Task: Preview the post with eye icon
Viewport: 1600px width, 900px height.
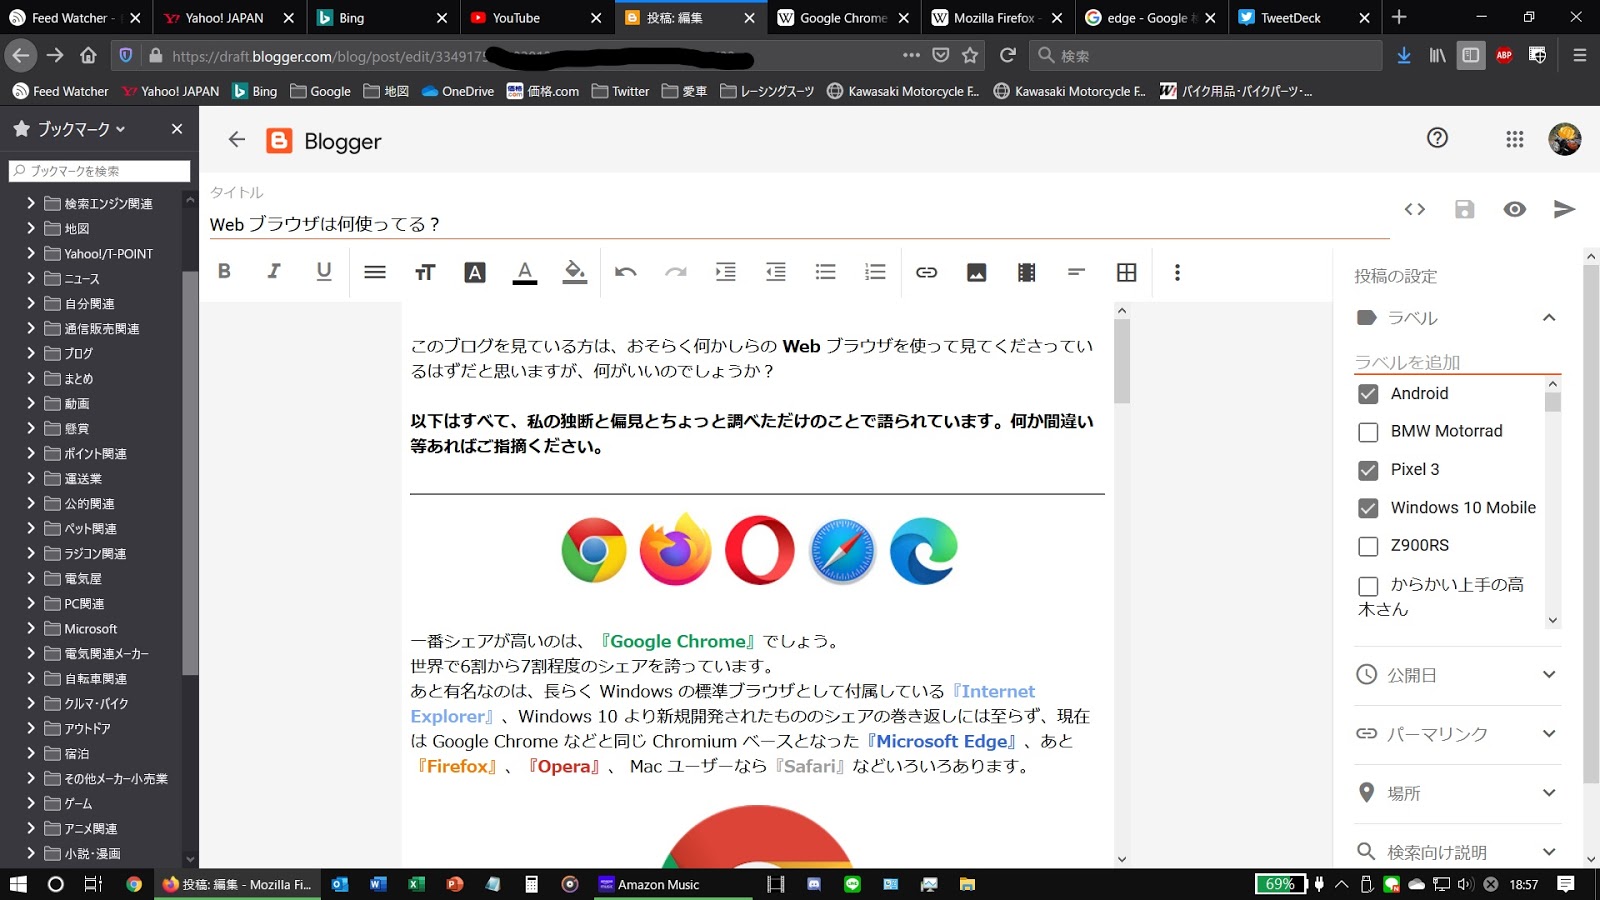Action: 1515,209
